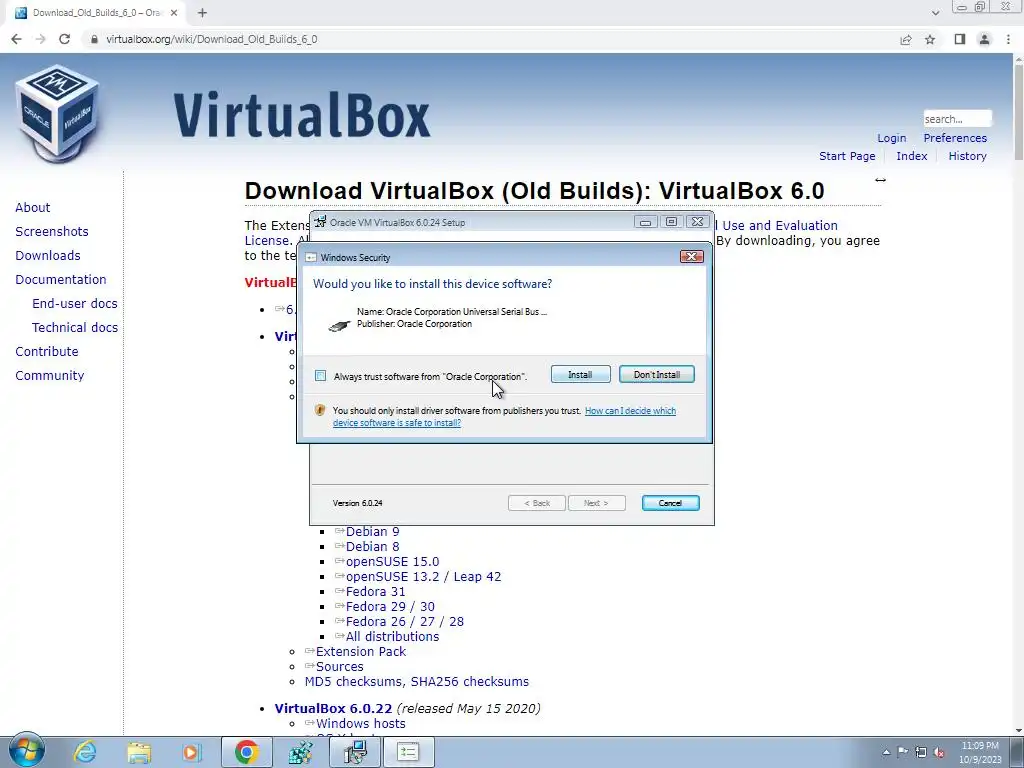Close the Download_Old_Builds_6_0 tab
This screenshot has height=768, width=1024.
pos(174,12)
